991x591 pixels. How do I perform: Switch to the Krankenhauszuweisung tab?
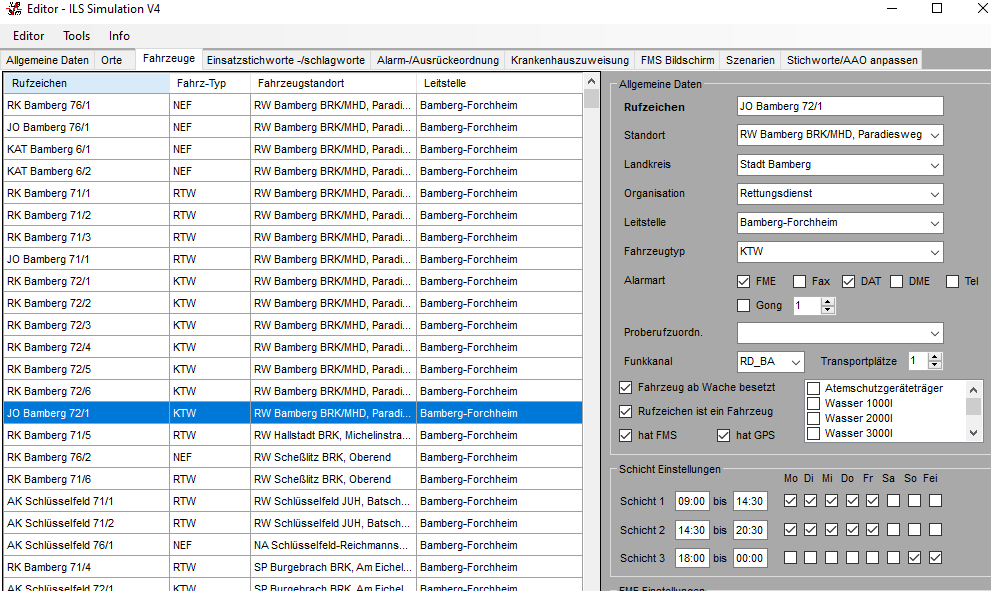(569, 60)
